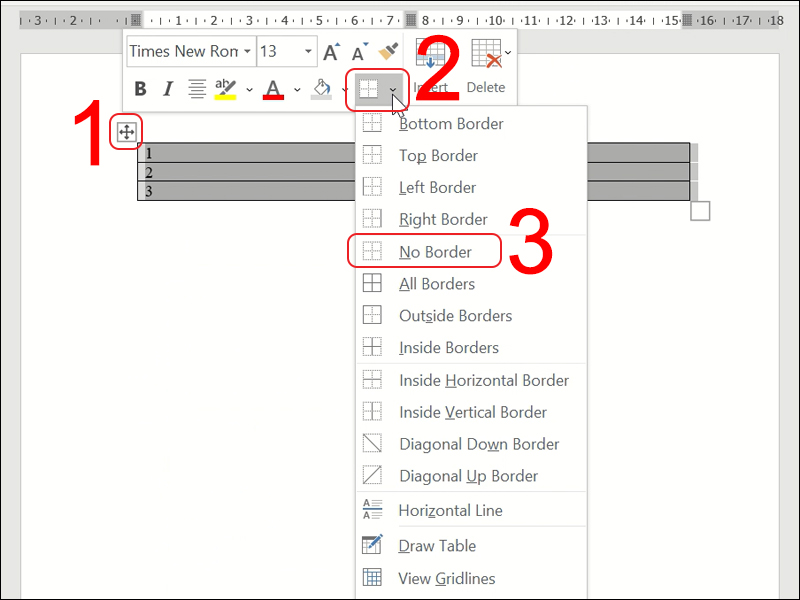Increase font size with the larger A icon
The image size is (800, 600).
[331, 52]
